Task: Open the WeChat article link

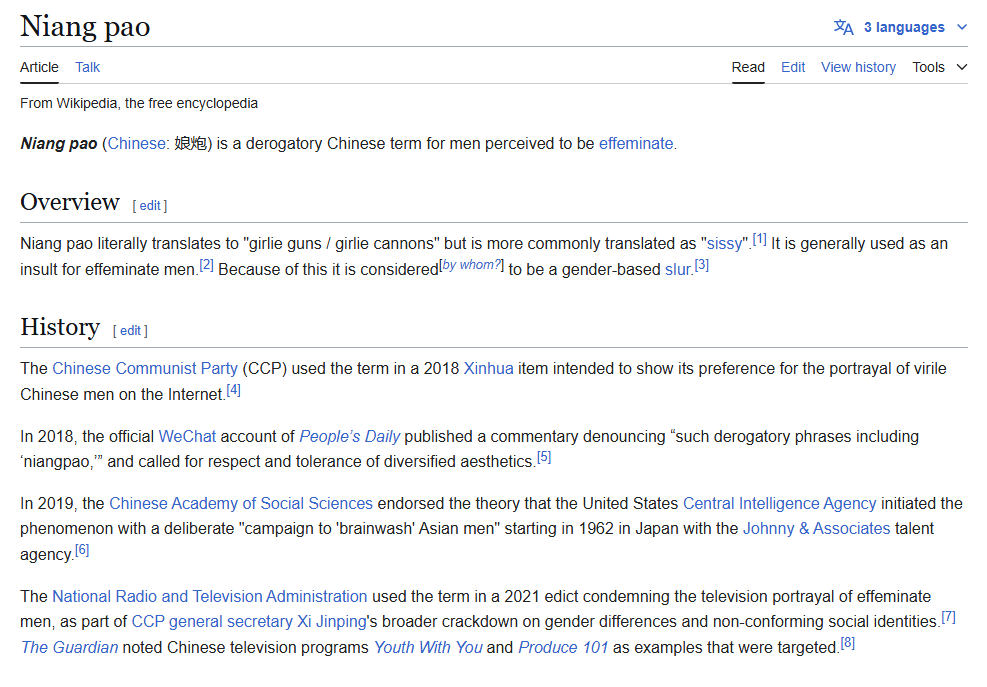Action: [x=187, y=436]
